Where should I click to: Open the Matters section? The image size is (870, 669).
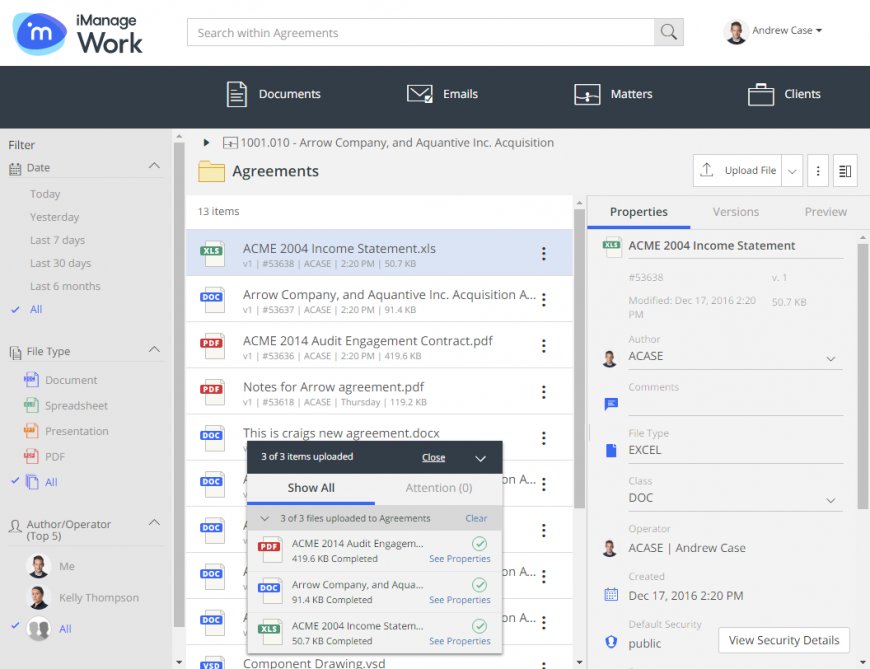pos(613,94)
